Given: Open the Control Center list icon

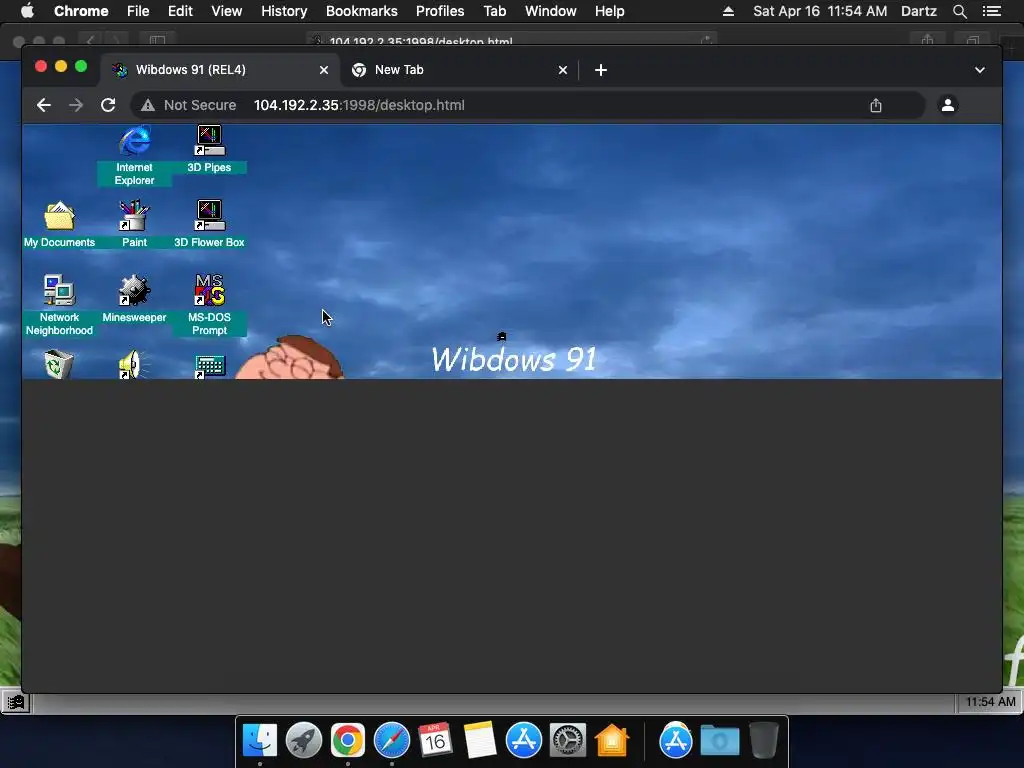Looking at the screenshot, I should coord(992,11).
